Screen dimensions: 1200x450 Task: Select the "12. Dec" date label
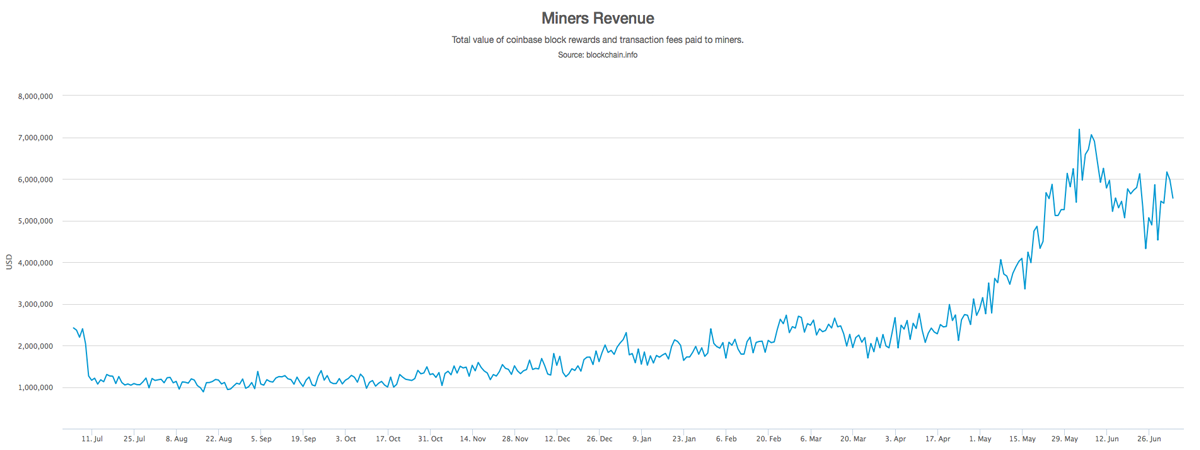(x=557, y=438)
